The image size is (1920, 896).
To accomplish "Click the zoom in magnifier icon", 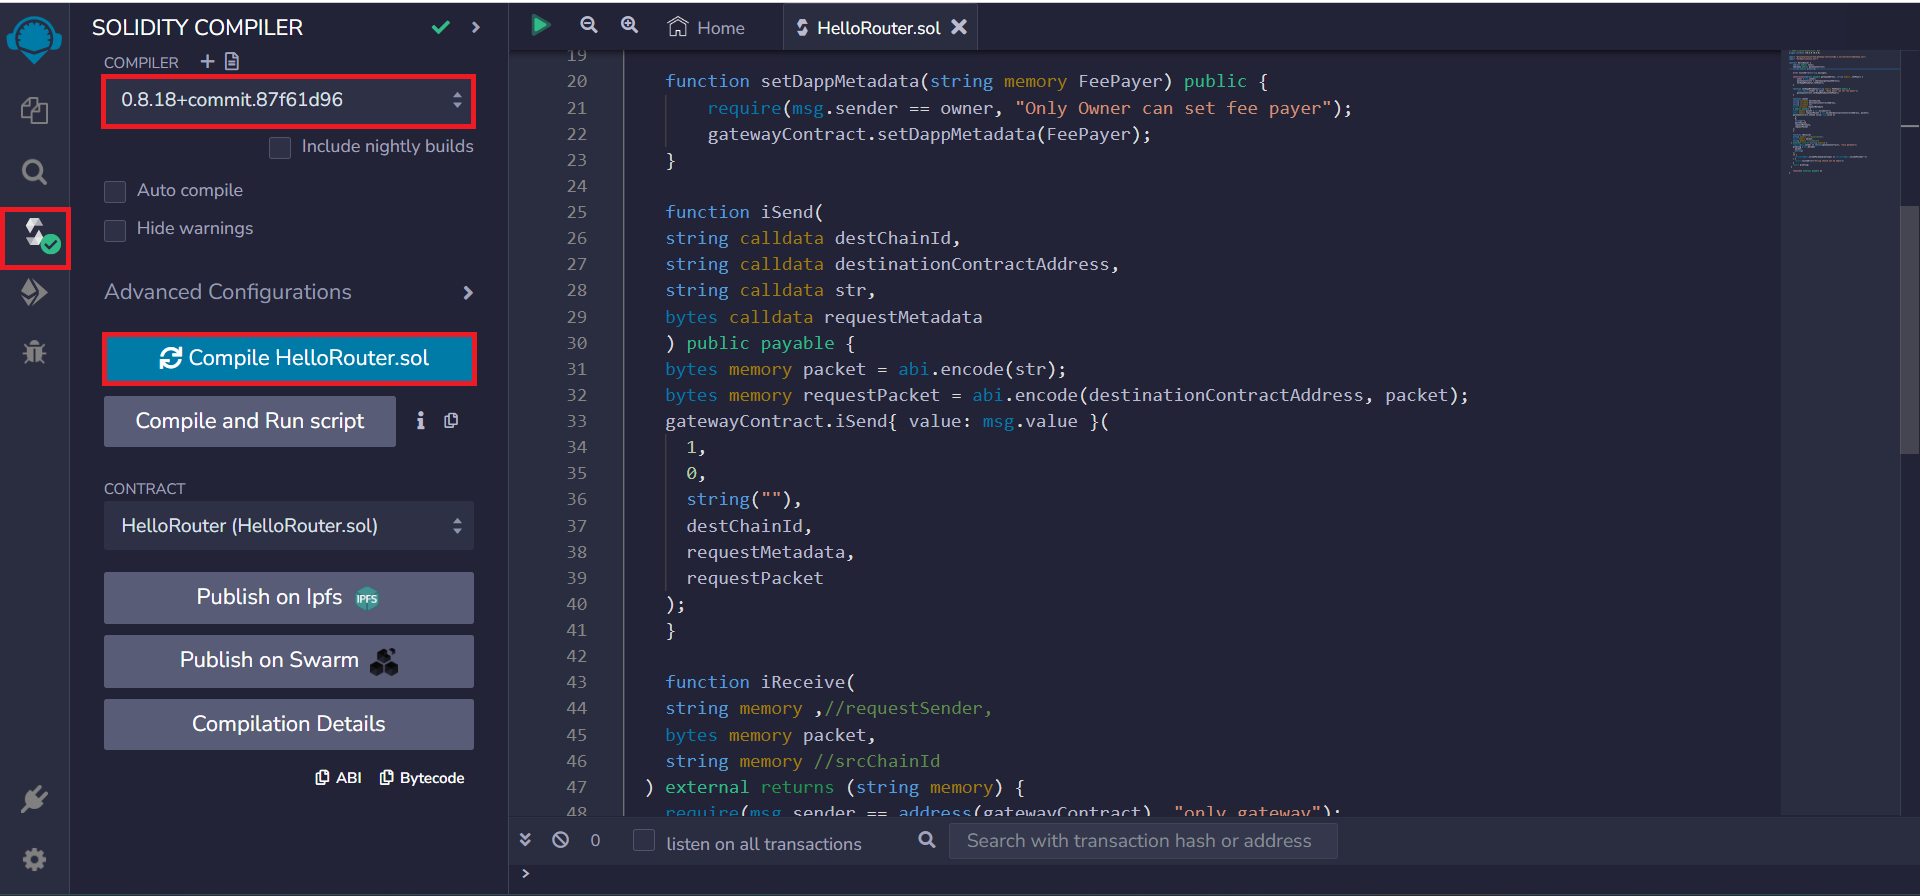I will [x=629, y=26].
